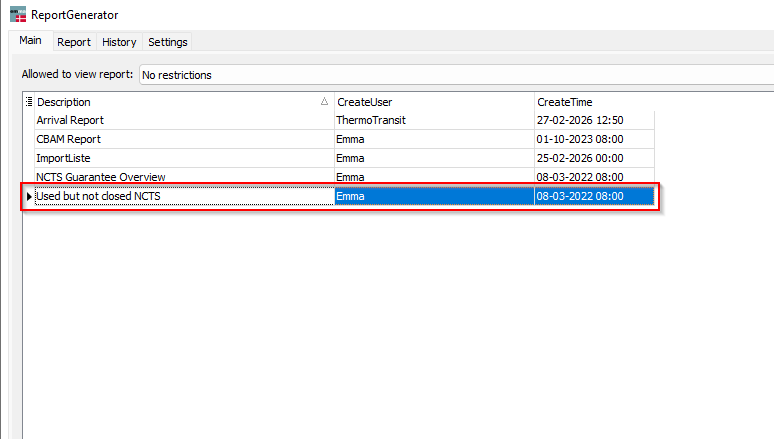The height and width of the screenshot is (439, 774).
Task: Choose the ImportListe report
Action: pyautogui.click(x=64, y=158)
